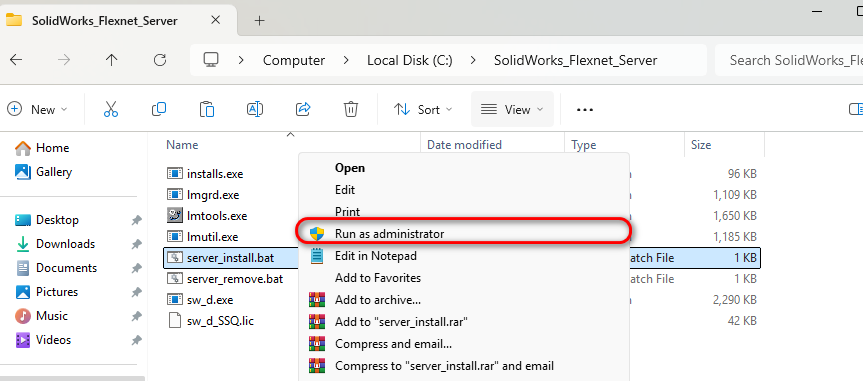Click the sw_d.exe file icon
Screen dimensions: 863x381
coord(174,300)
